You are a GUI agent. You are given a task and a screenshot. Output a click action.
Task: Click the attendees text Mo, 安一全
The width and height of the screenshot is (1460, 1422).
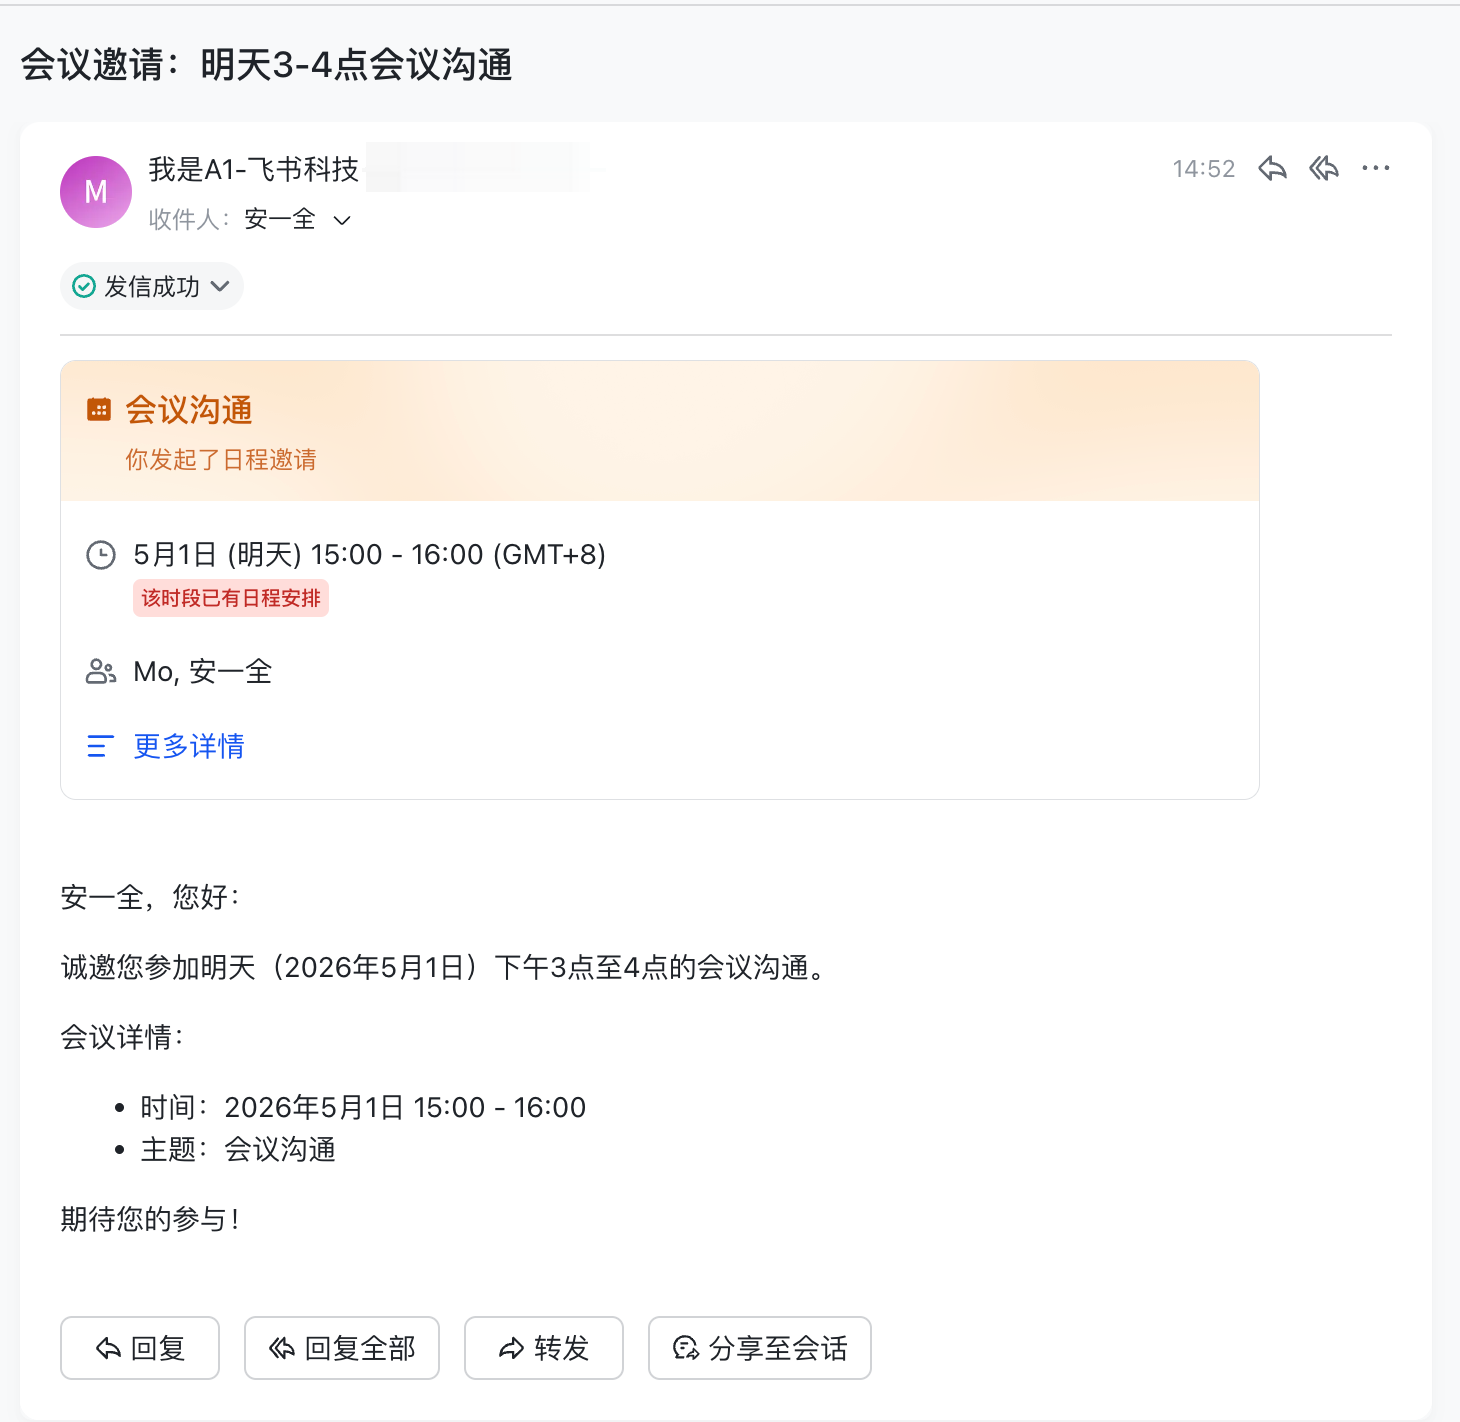[203, 672]
